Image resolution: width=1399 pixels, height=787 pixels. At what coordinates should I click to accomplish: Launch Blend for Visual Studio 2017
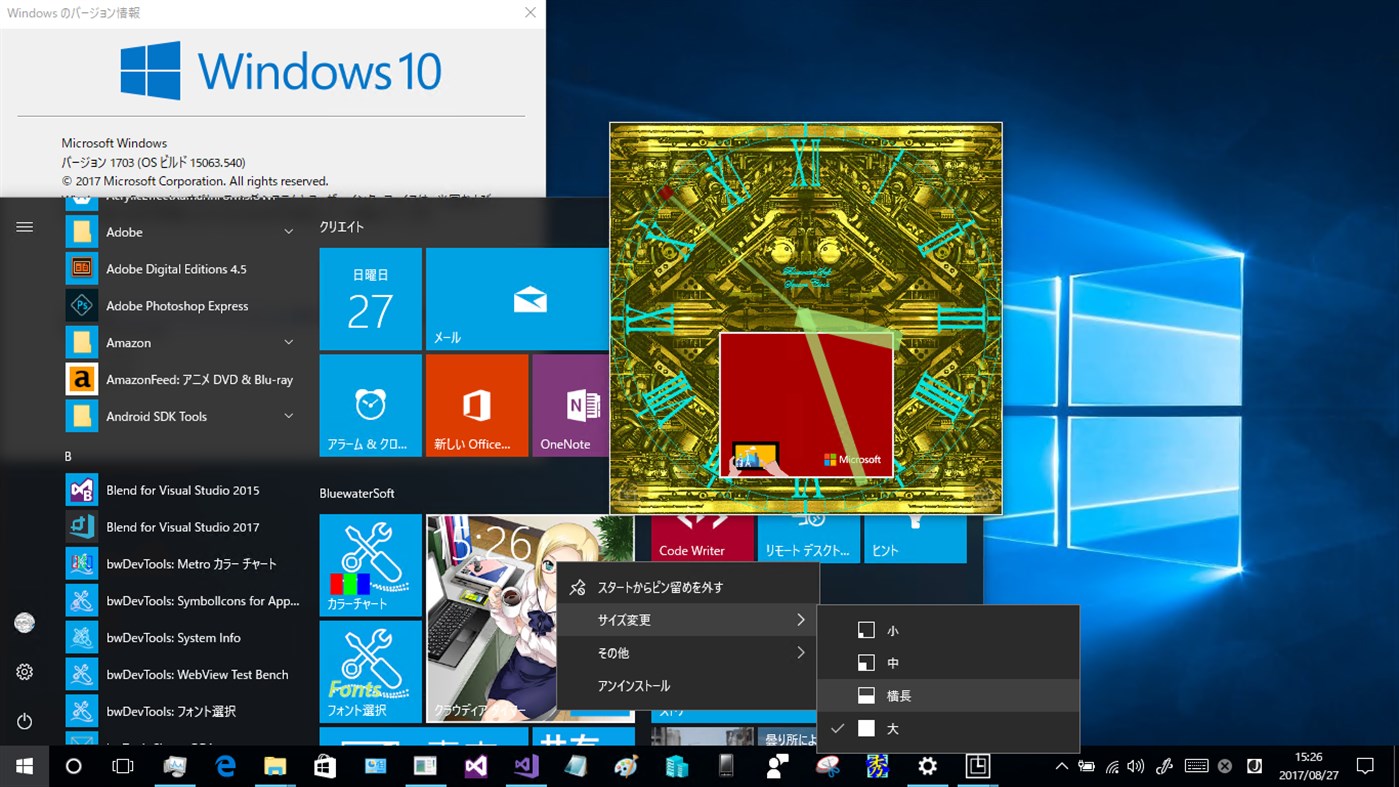(x=182, y=527)
